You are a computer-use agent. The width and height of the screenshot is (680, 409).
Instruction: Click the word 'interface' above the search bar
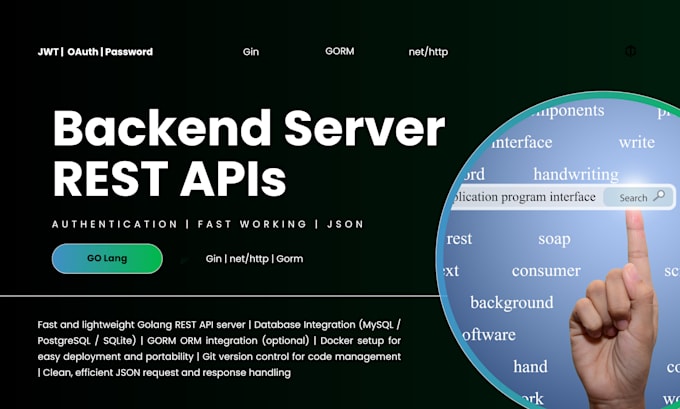522,142
